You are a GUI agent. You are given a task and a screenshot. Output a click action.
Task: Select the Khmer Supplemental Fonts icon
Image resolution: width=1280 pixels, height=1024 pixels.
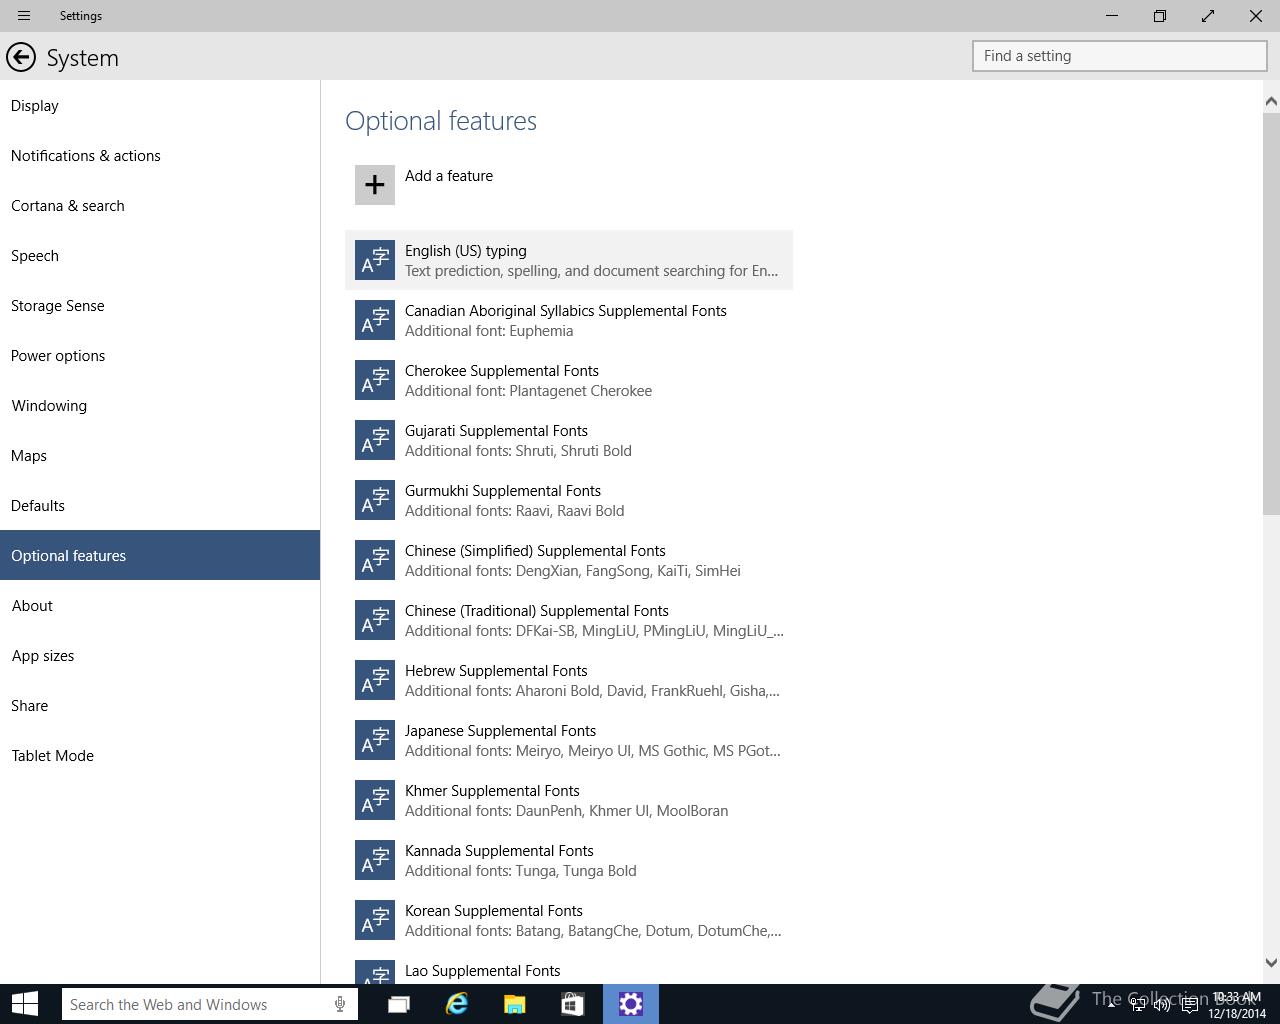click(x=375, y=800)
